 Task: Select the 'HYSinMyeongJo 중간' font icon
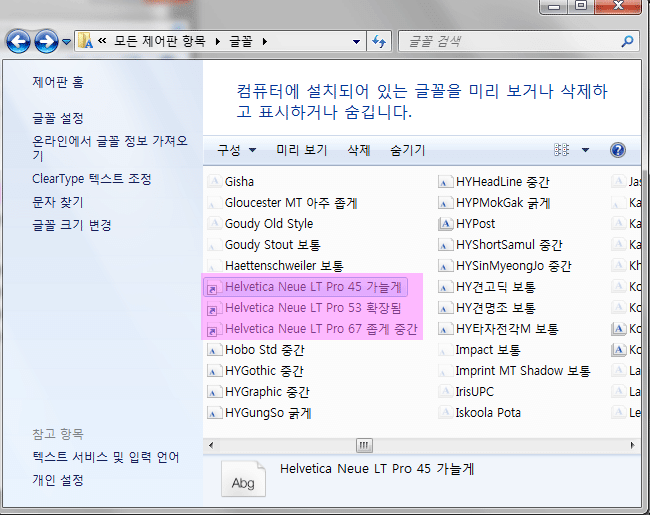tap(445, 265)
